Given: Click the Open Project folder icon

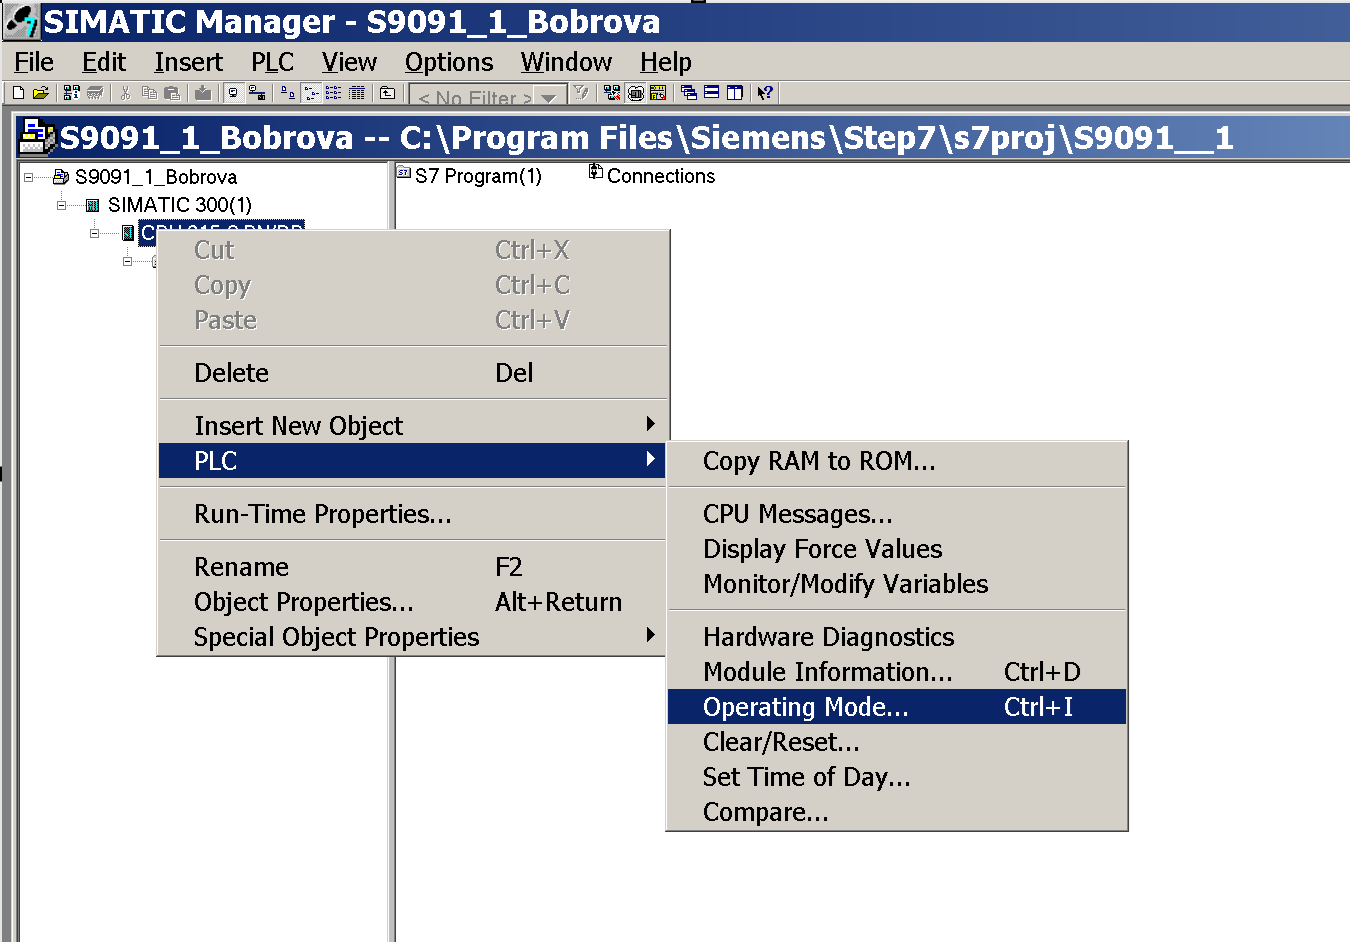Looking at the screenshot, I should pyautogui.click(x=40, y=93).
